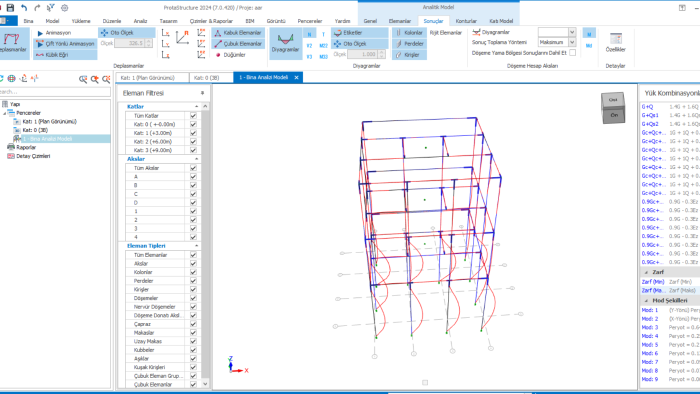
Task: Open the Diyagramlar slab dropdown
Action: (x=572, y=32)
